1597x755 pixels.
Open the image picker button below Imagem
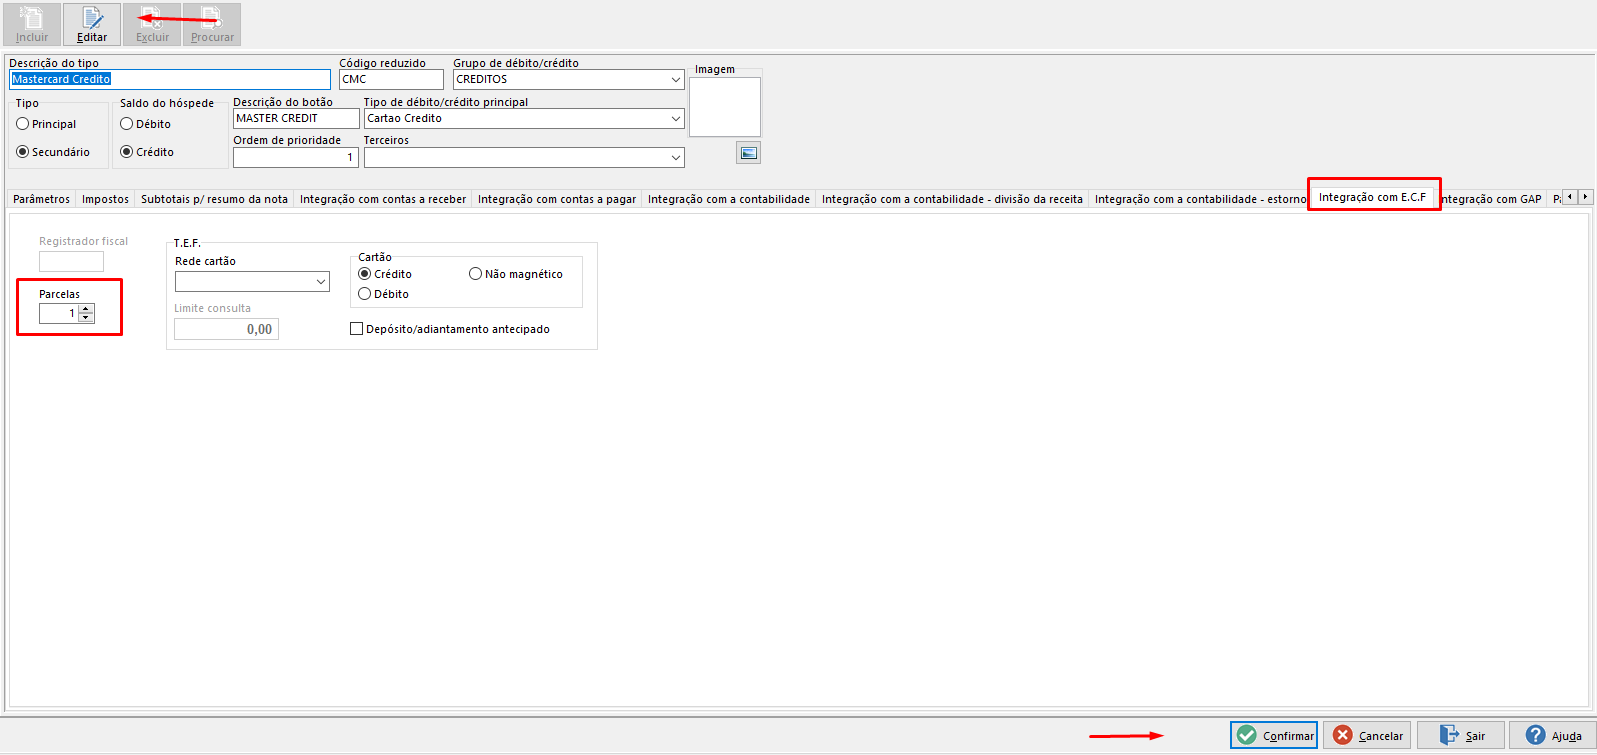pyautogui.click(x=748, y=153)
